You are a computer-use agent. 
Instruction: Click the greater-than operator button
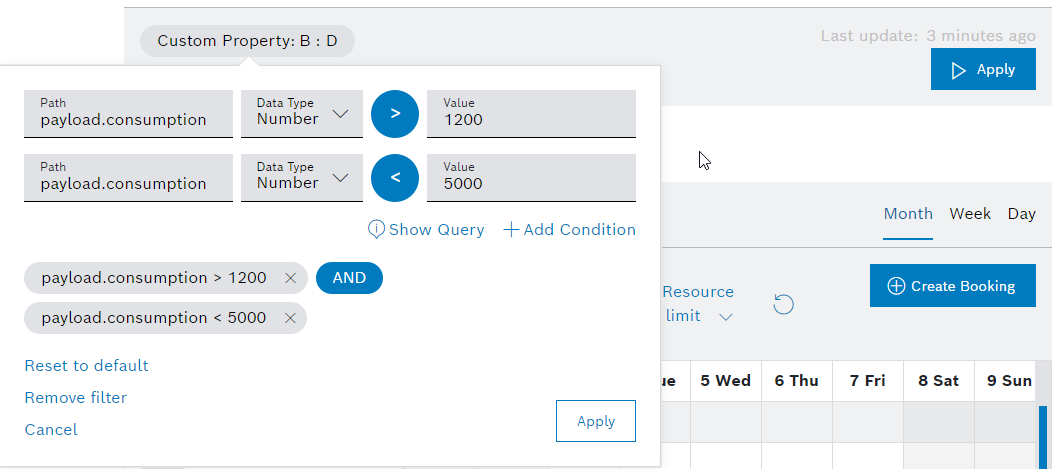395,114
